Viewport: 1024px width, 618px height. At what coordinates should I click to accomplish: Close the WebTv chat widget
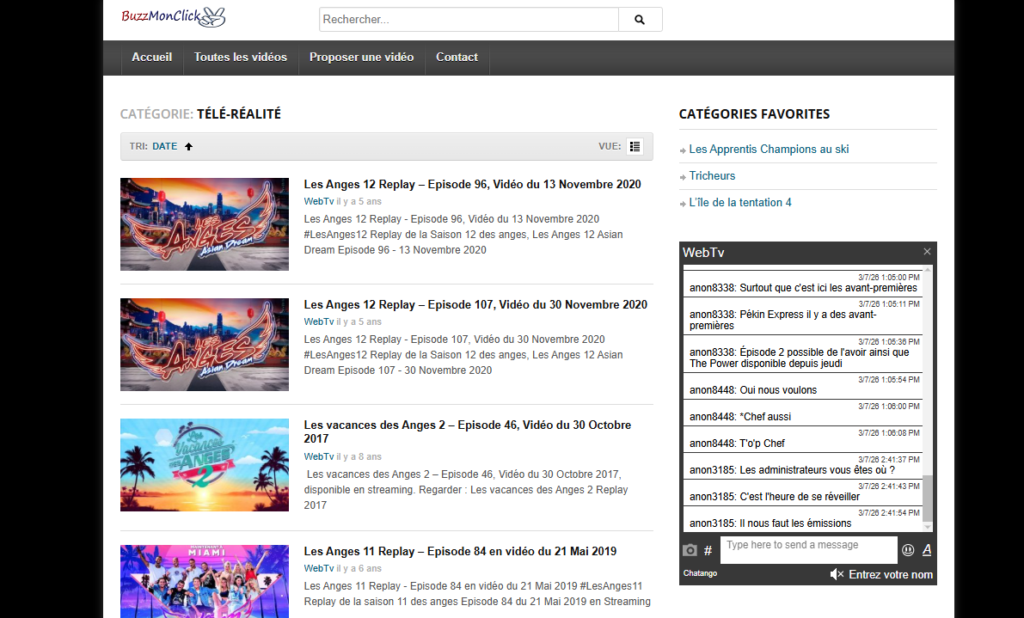927,252
